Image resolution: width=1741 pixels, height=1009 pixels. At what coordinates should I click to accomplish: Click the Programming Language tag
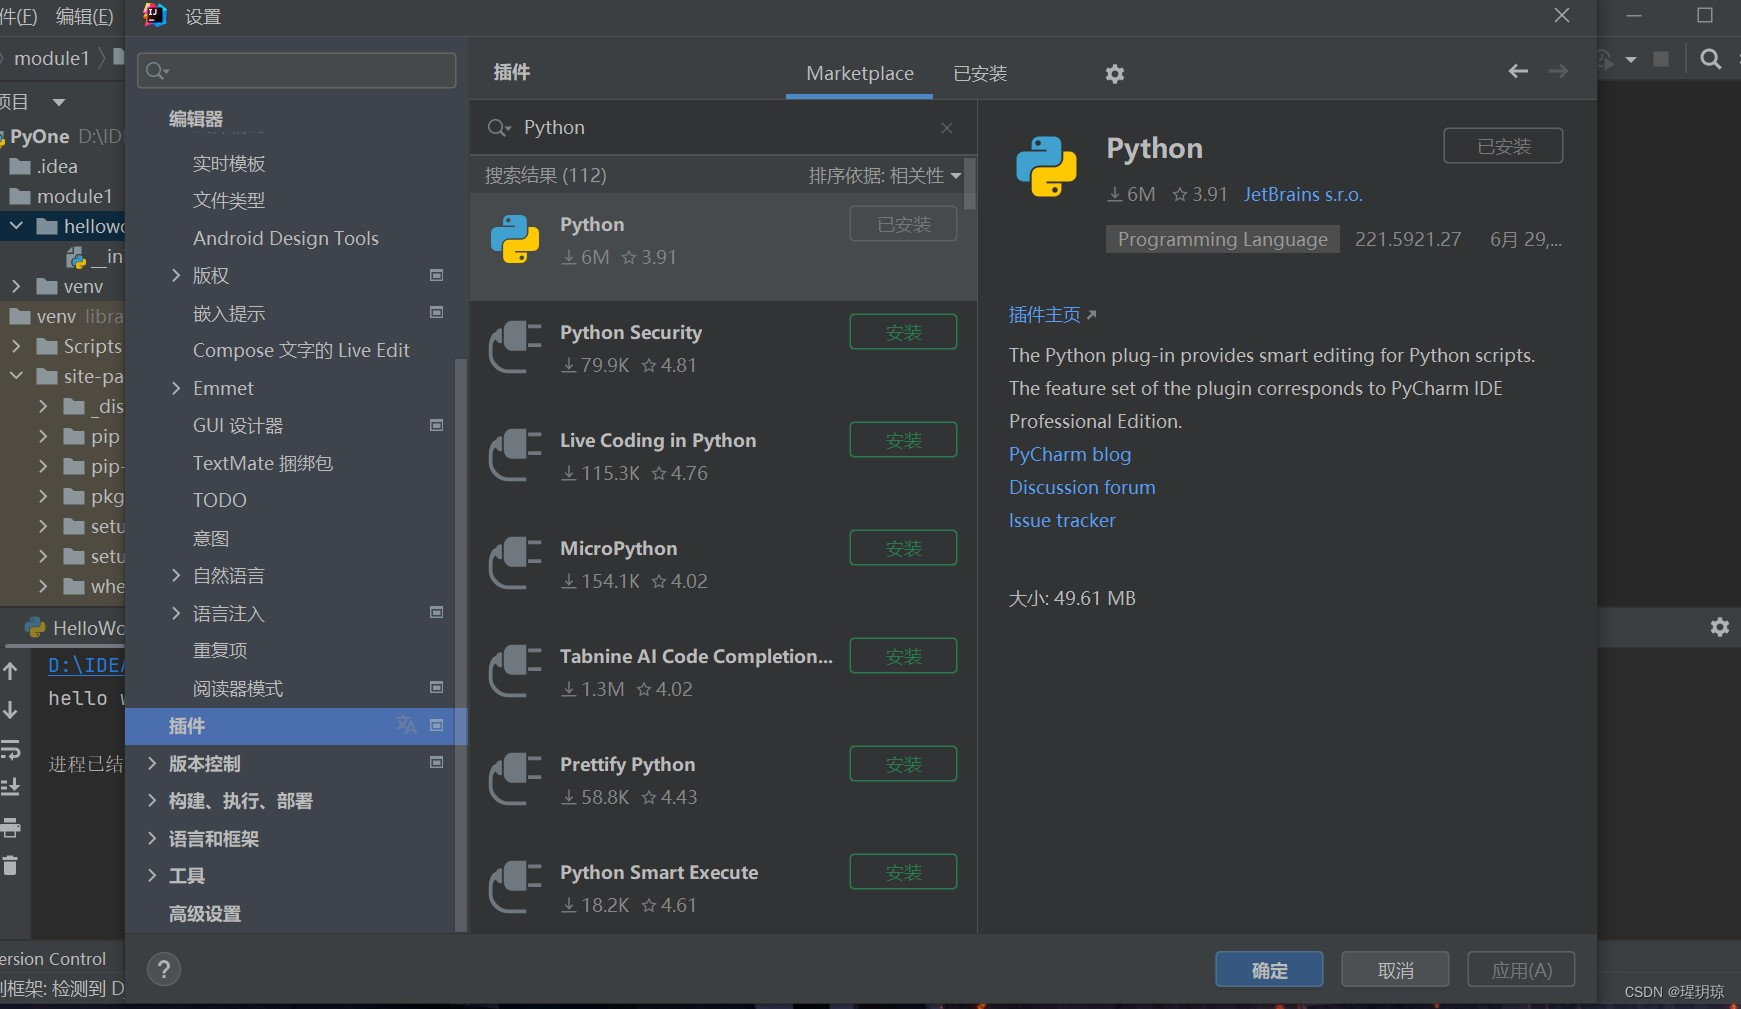coord(1222,239)
